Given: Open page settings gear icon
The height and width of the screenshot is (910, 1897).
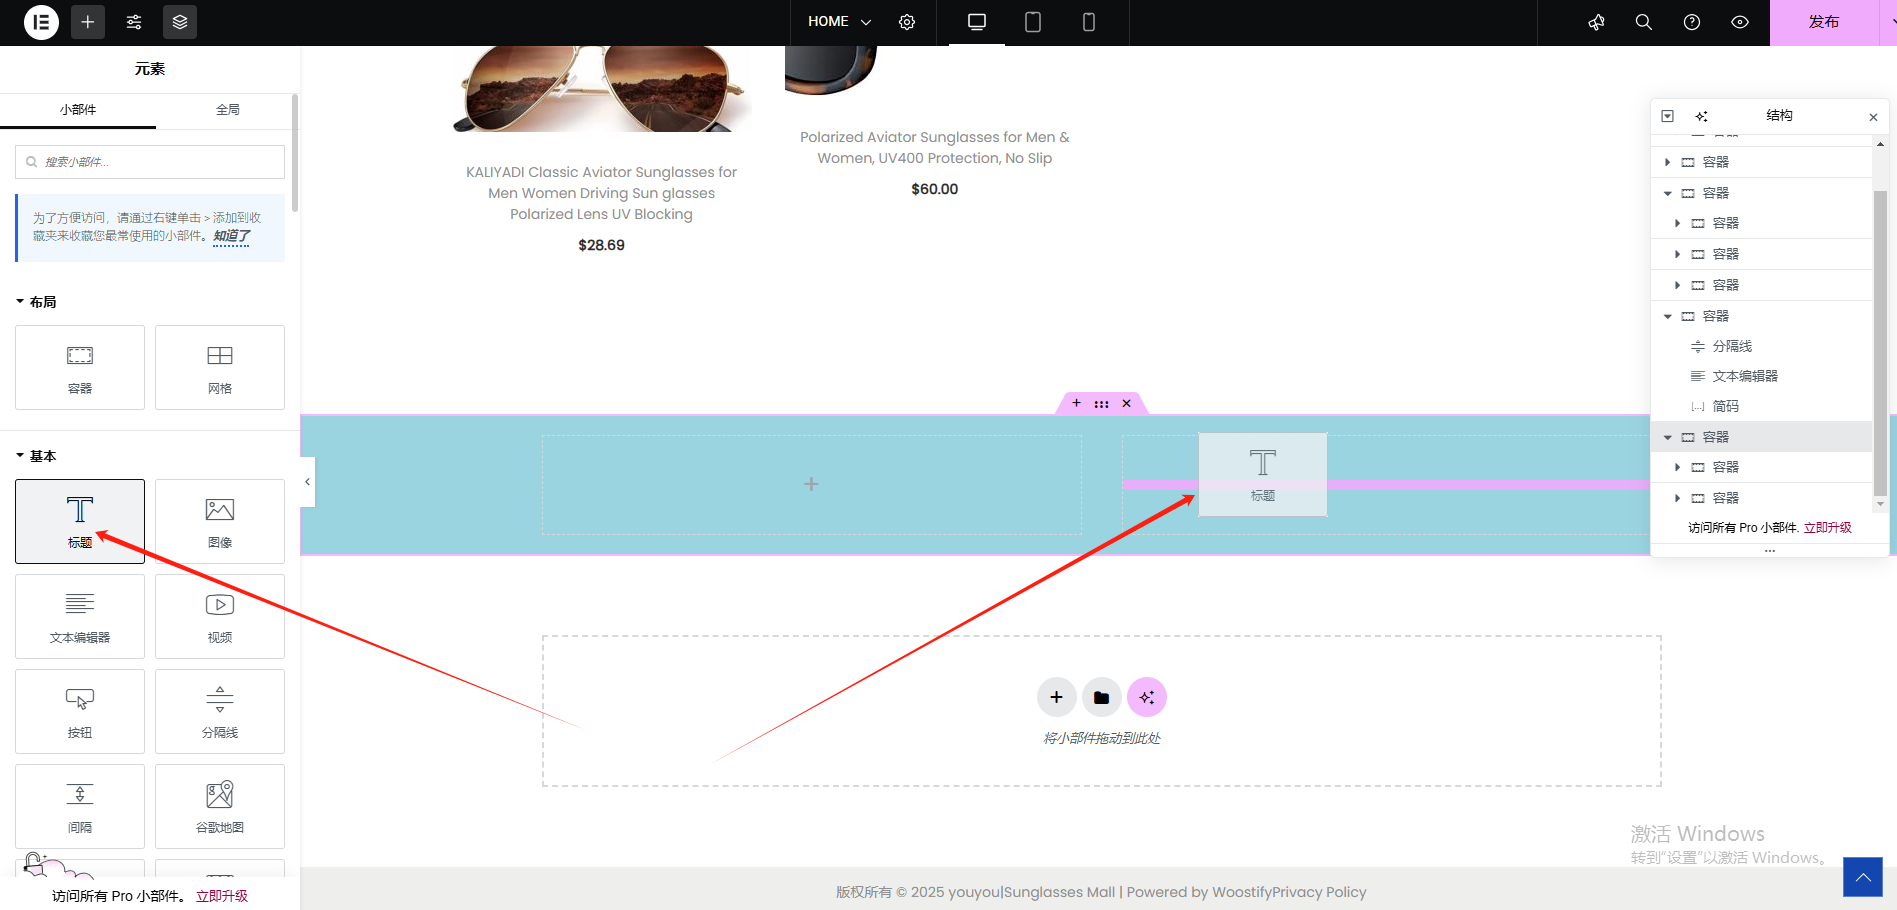Looking at the screenshot, I should coord(907,22).
